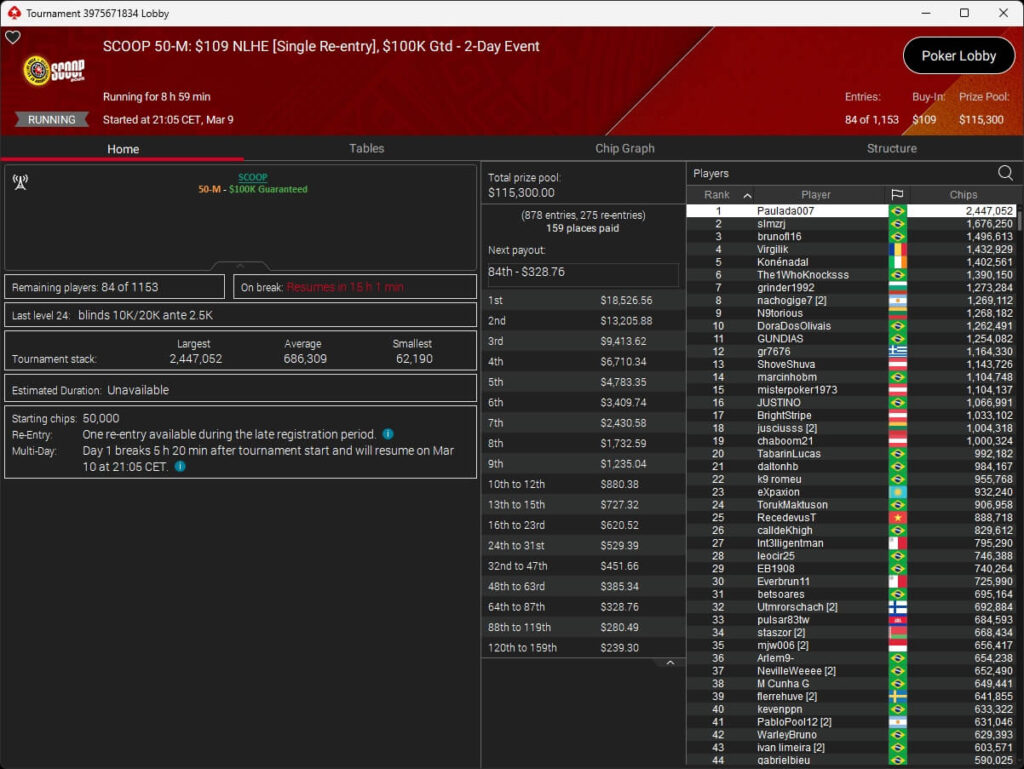Follow the SCOOP hyperlink
The height and width of the screenshot is (769, 1024).
[252, 178]
